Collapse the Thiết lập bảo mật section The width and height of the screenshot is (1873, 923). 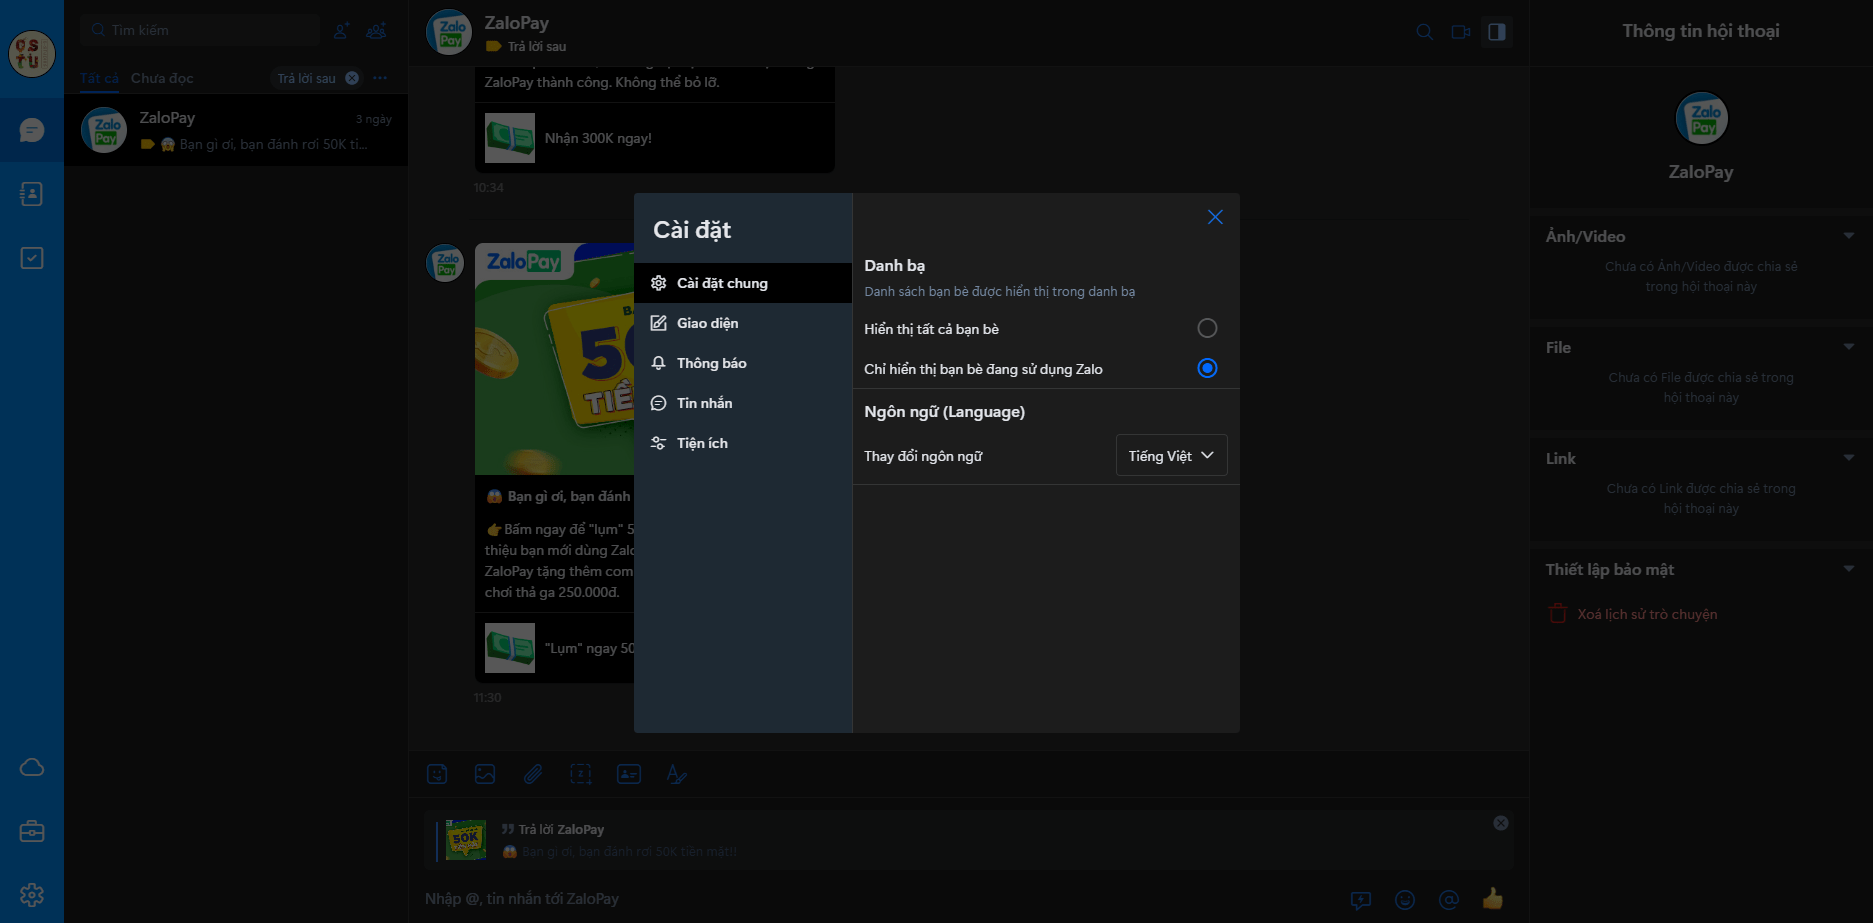(1848, 569)
